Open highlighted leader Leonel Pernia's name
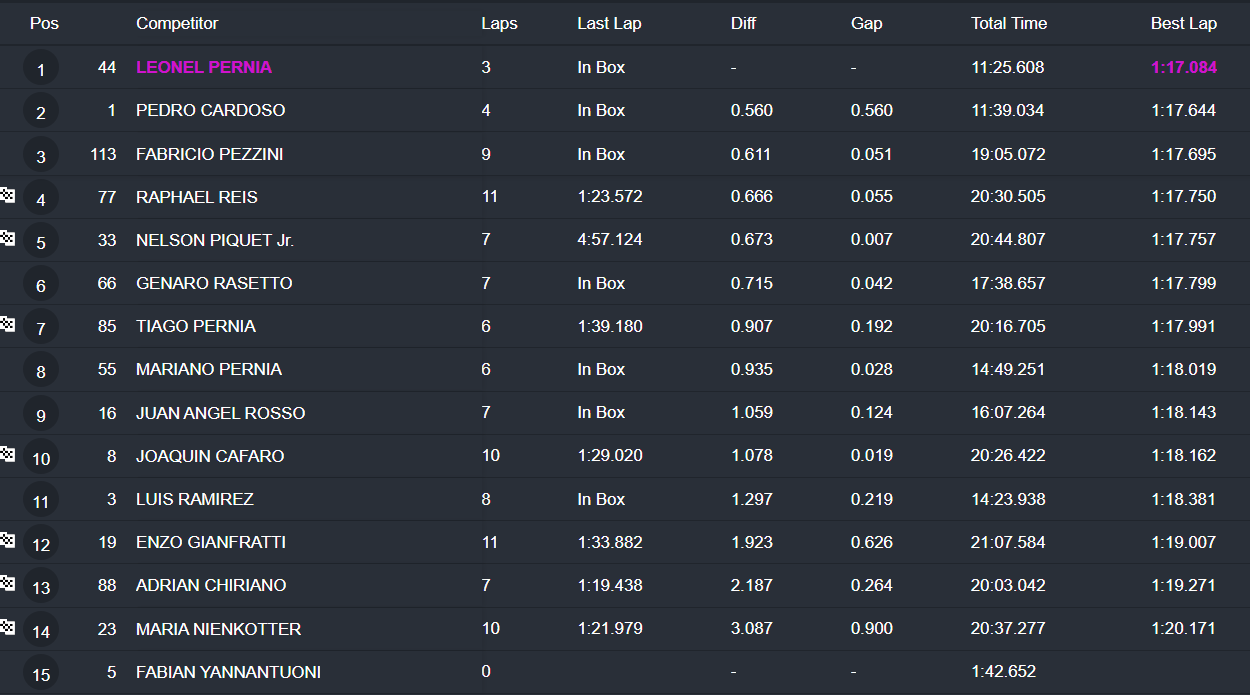The image size is (1250, 695). tap(204, 67)
